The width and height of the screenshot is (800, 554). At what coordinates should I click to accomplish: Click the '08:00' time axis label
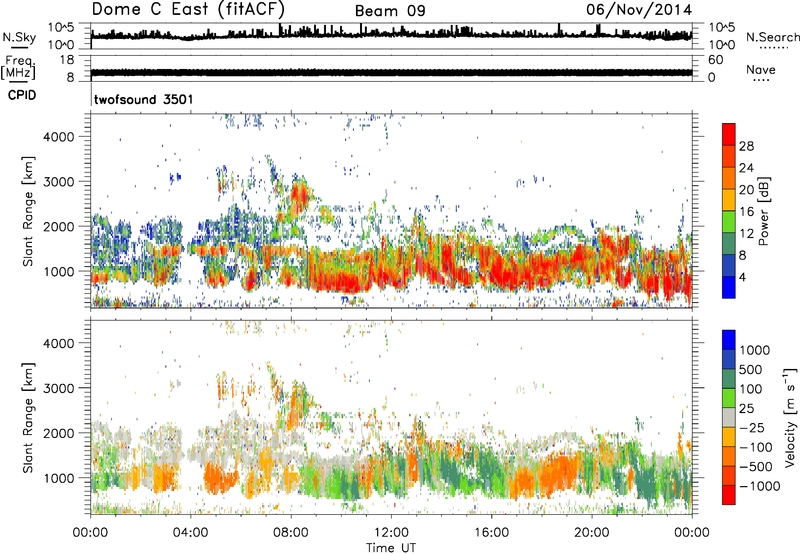(291, 533)
